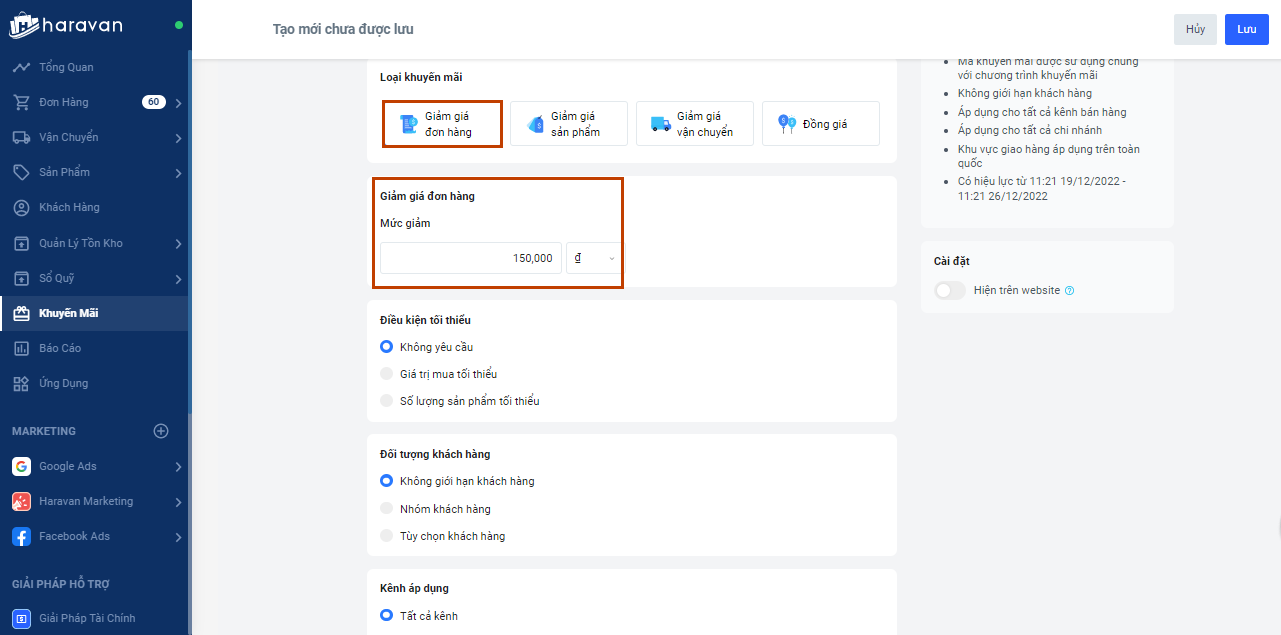Screen dimensions: 1281x635
Task: Choose Số lượng sản phẩm tối thiểu
Action: 387,401
